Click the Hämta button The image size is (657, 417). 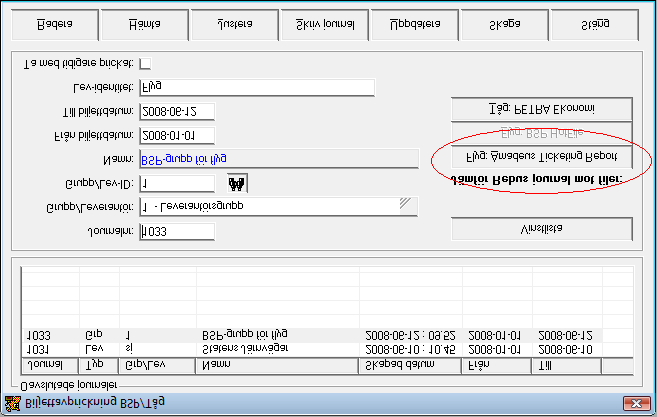(x=145, y=25)
